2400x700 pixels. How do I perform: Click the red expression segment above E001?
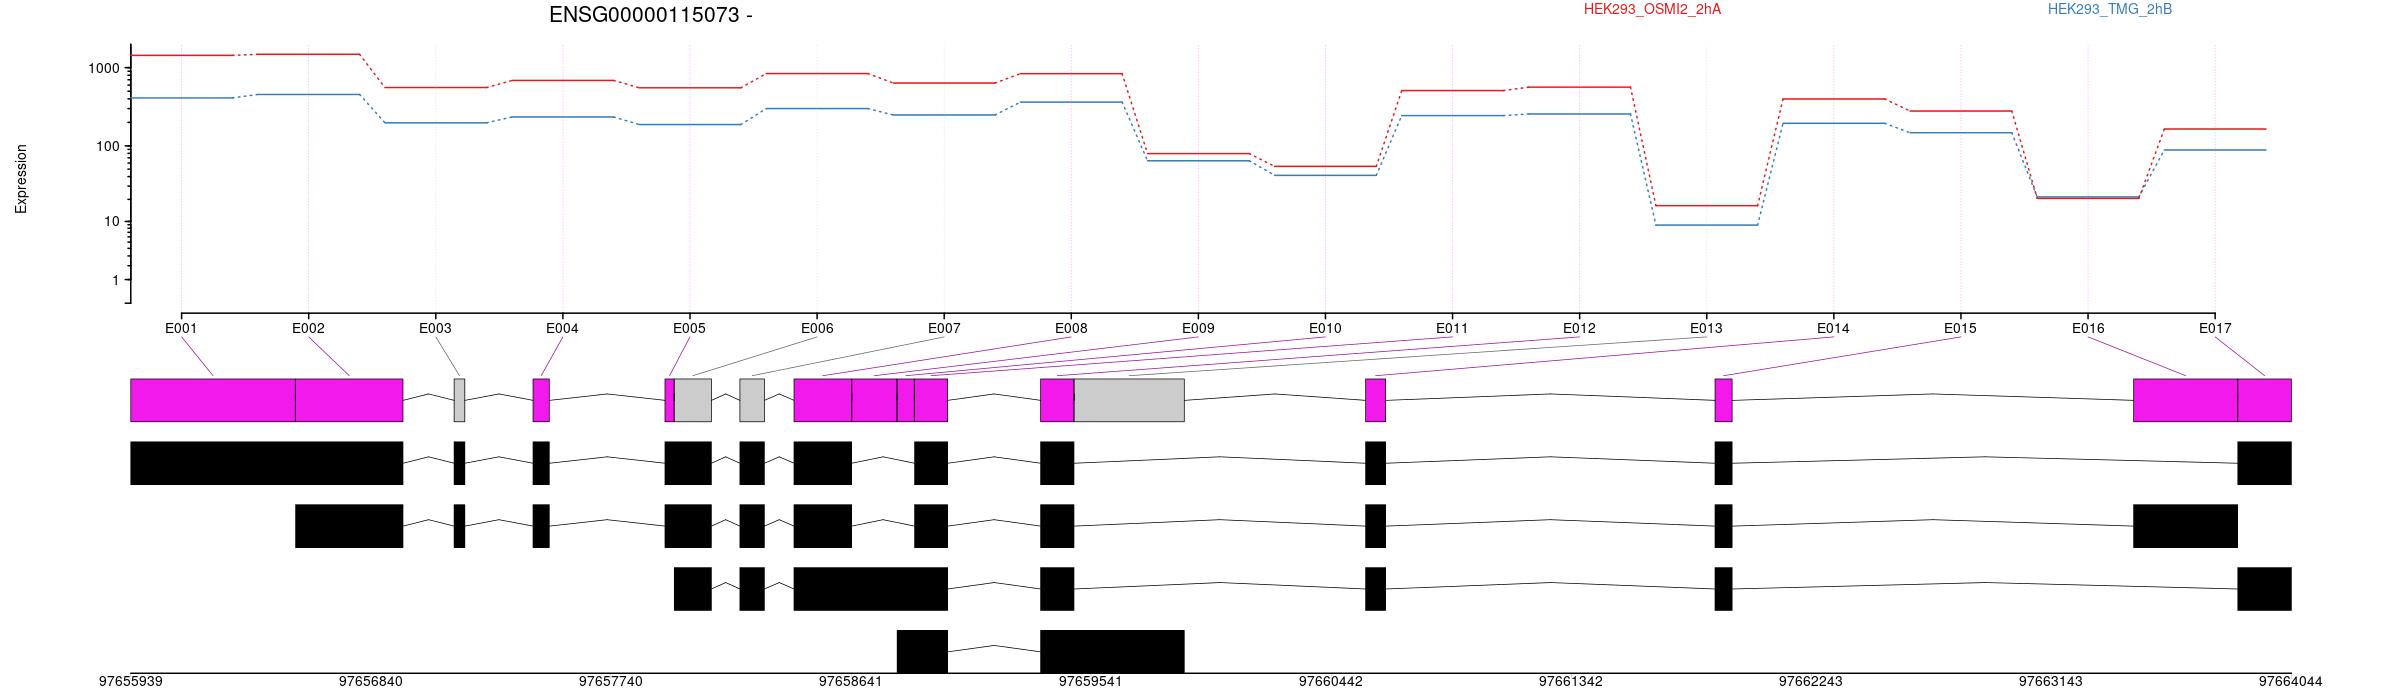point(182,55)
